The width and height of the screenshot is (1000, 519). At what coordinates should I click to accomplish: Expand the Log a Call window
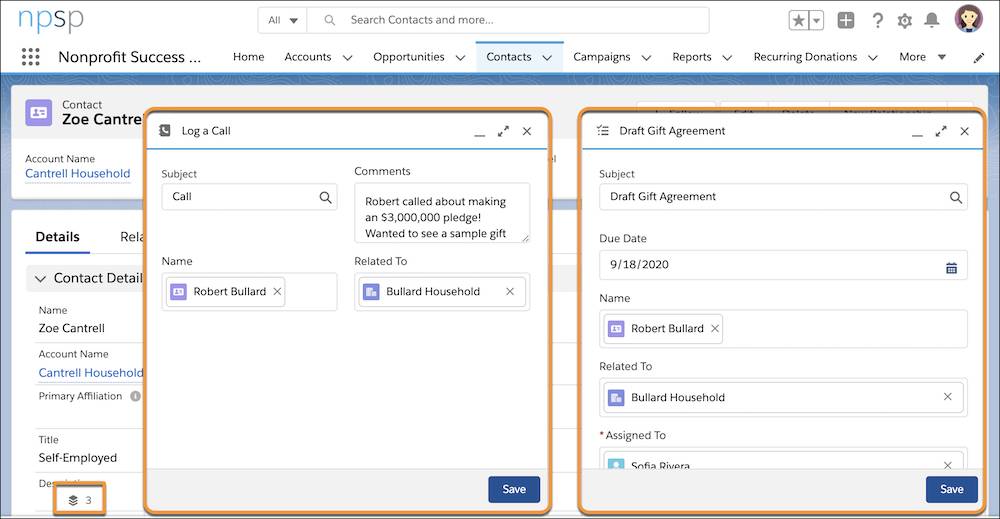503,131
